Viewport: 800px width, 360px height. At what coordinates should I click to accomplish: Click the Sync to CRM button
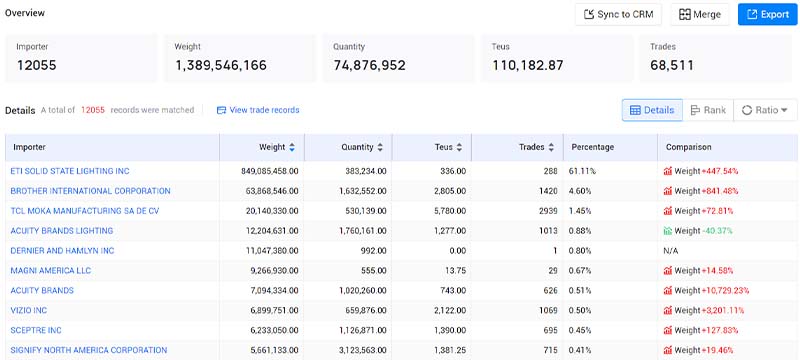[x=618, y=14]
